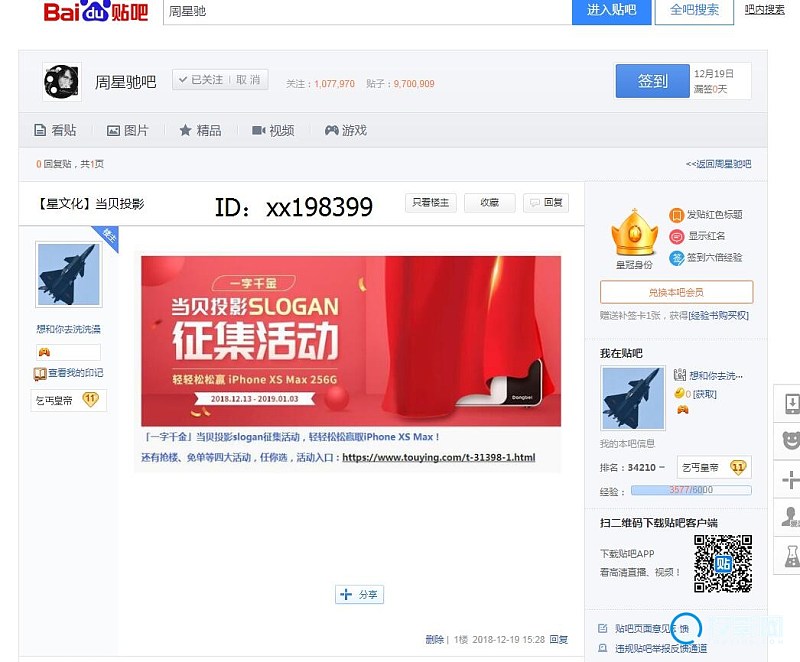Click the gold coin icon next to 获取
This screenshot has width=800, height=662.
679,393
